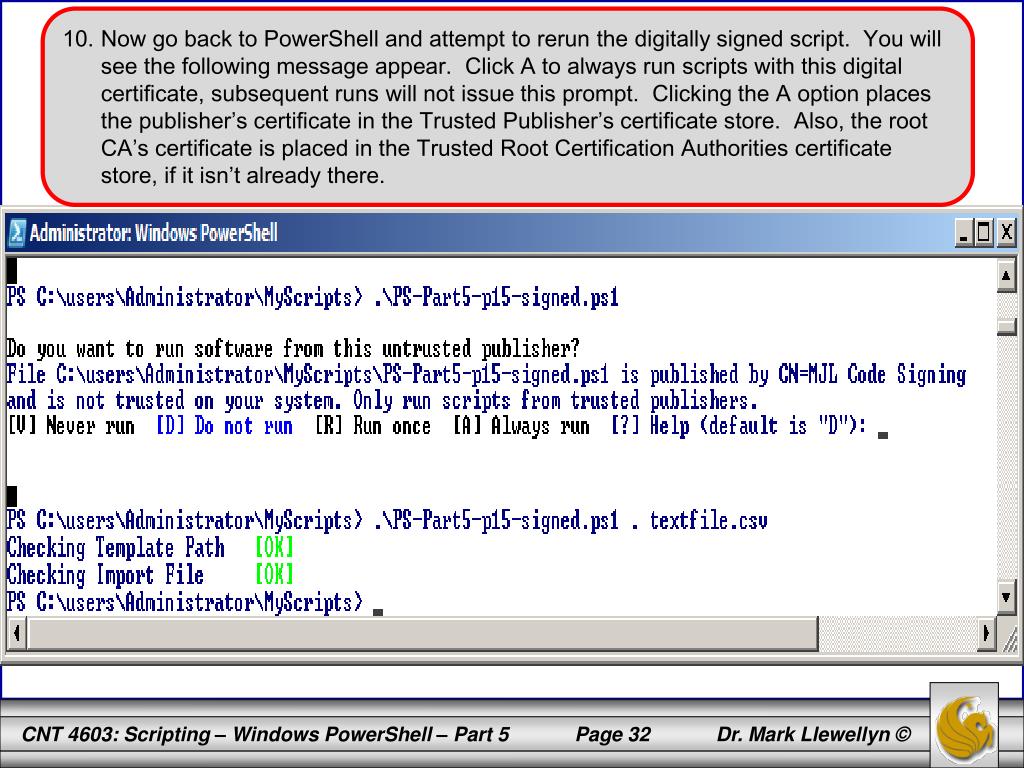Click the '[A] Always run' option text

[520, 426]
